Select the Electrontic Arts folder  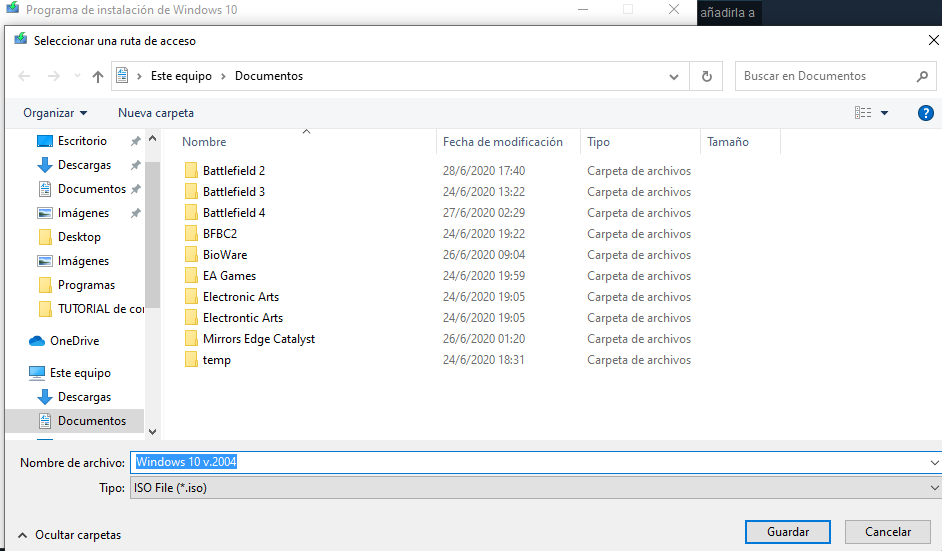tap(243, 318)
